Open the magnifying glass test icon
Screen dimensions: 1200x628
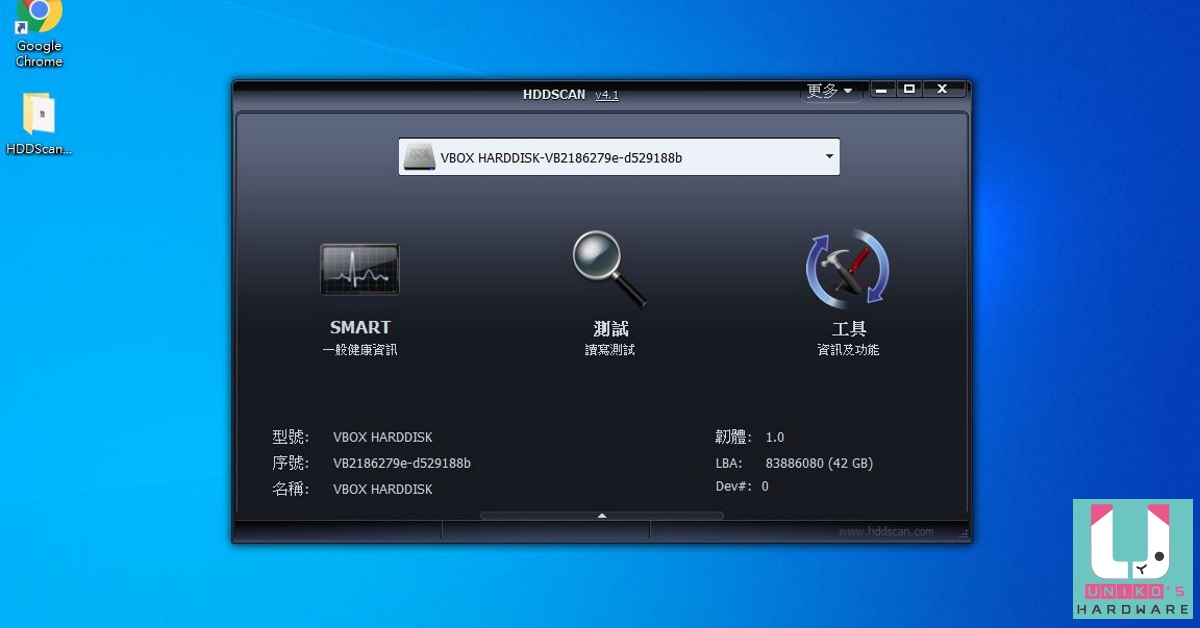coord(609,268)
